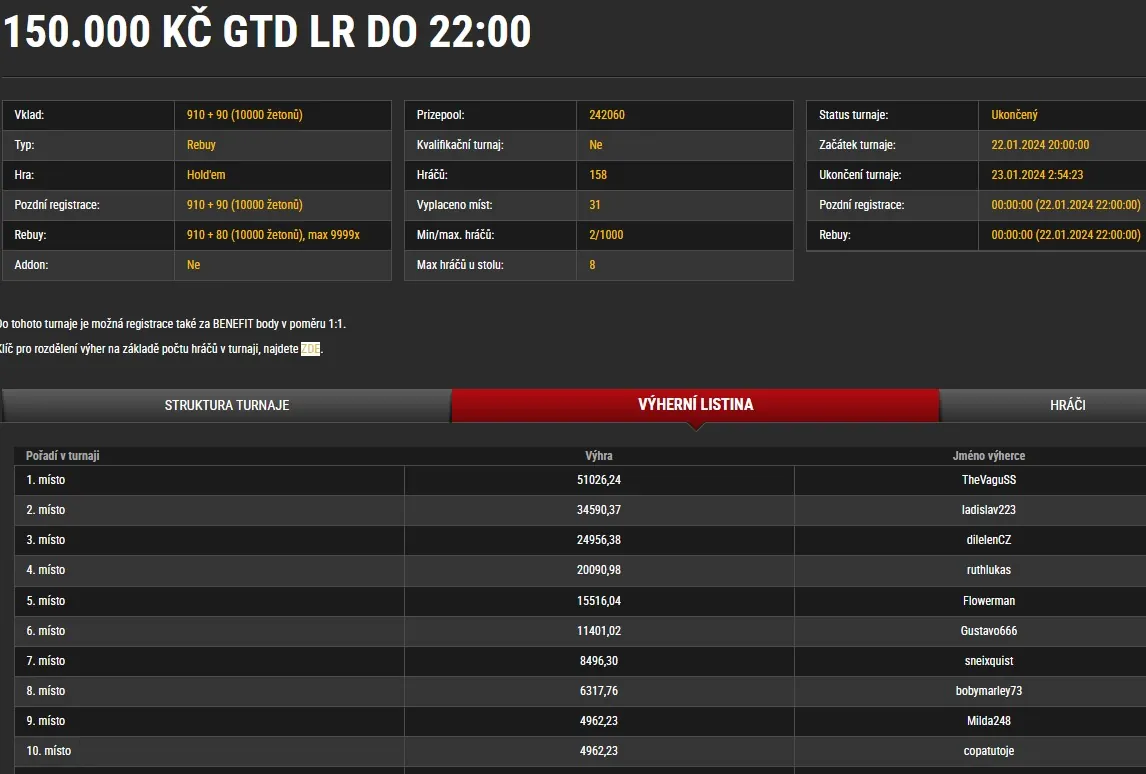Open Milda248 player profile

[988, 721]
